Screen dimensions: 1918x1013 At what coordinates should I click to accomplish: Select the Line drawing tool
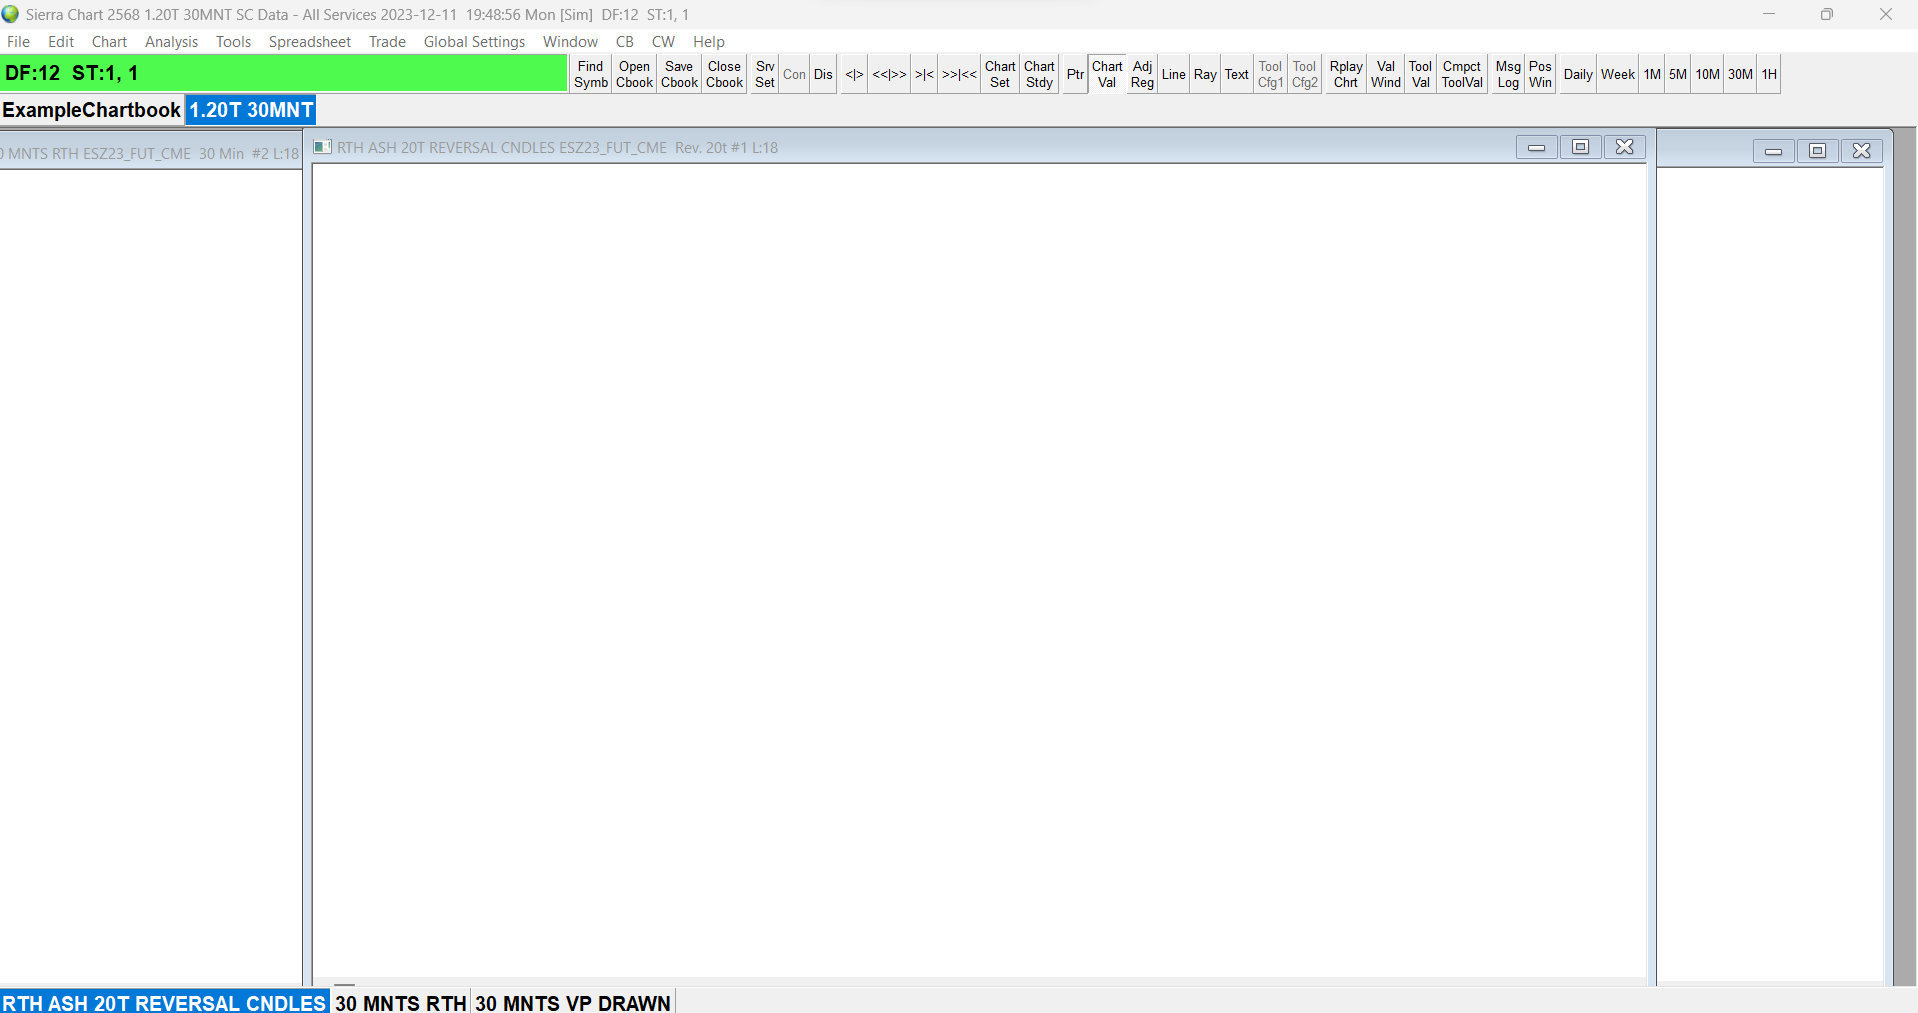[x=1173, y=74]
